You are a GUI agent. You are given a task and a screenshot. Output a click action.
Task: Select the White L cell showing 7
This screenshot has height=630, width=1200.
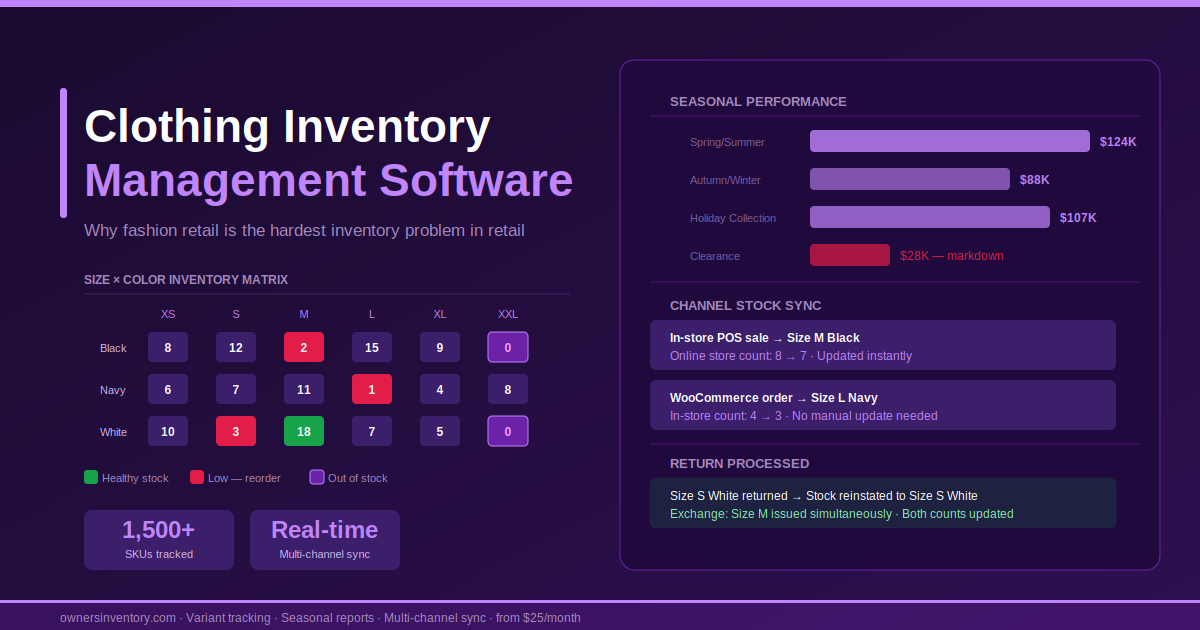[372, 431]
